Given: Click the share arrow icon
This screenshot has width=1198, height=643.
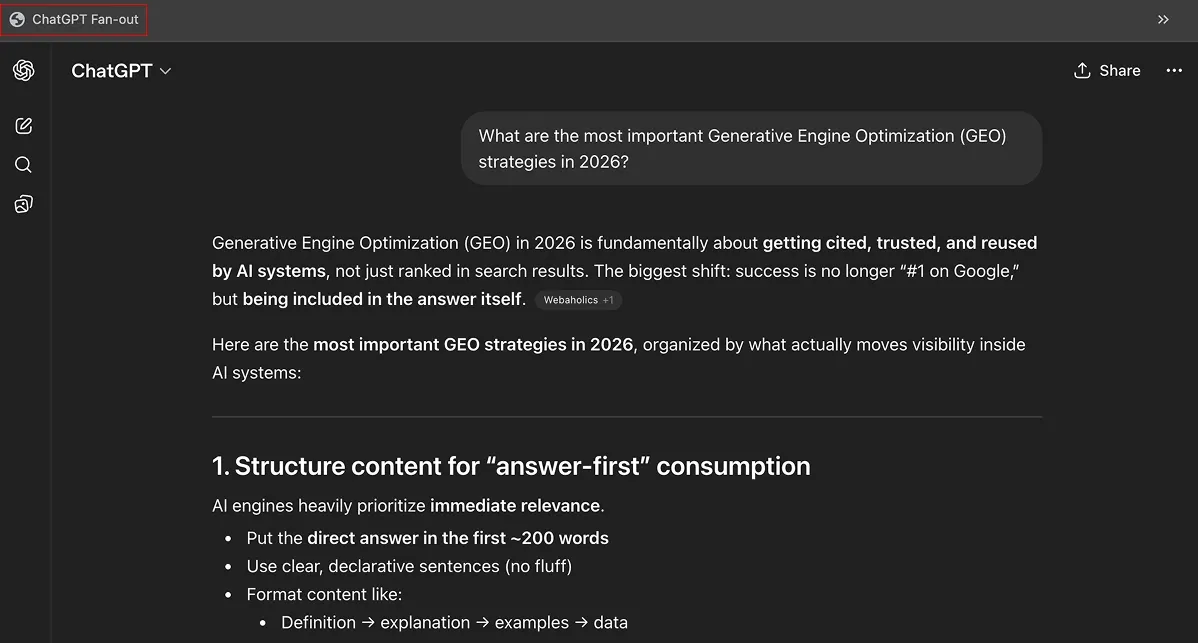Looking at the screenshot, I should pyautogui.click(x=1081, y=70).
